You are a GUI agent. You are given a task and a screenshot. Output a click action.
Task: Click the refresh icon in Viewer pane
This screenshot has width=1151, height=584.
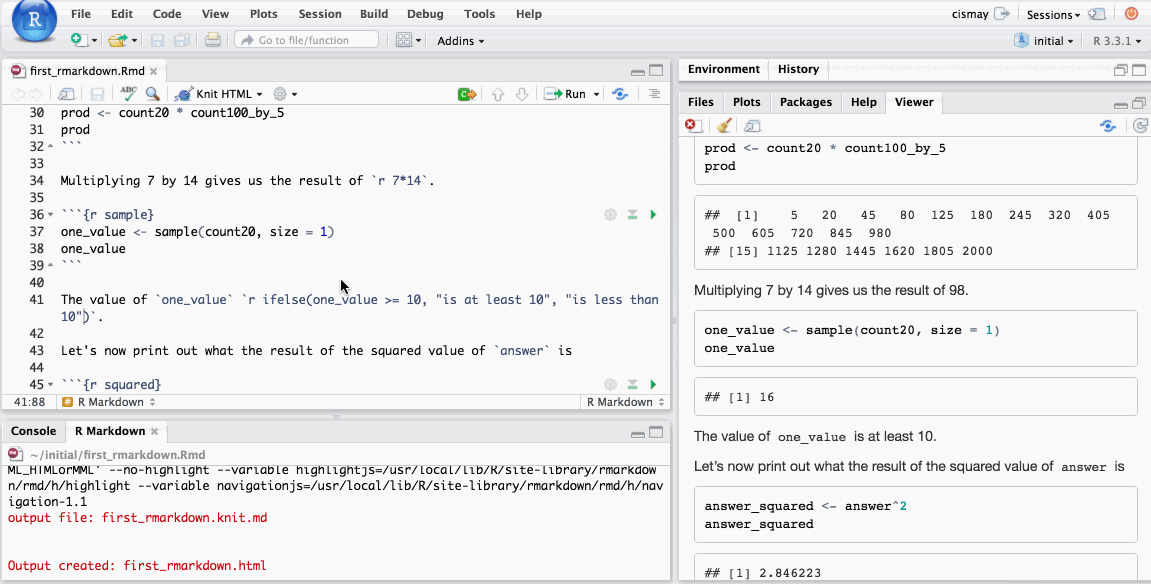click(x=1140, y=126)
